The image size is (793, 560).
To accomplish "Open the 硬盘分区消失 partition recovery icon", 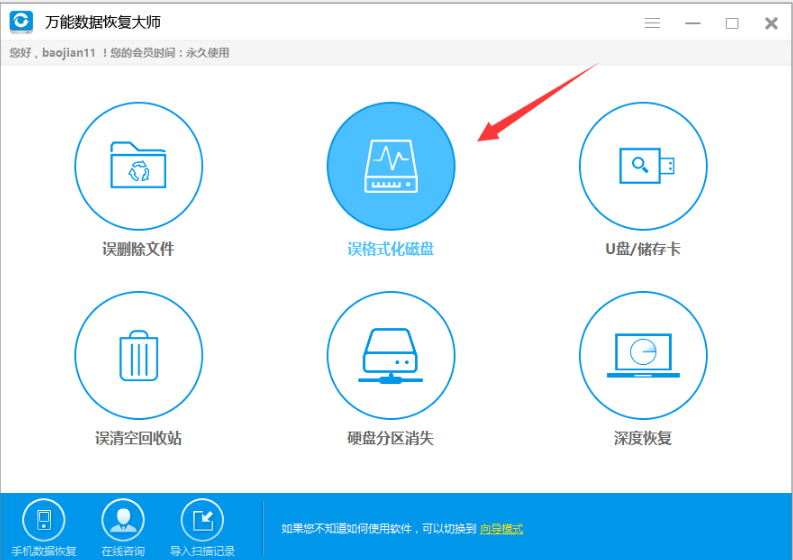I will coord(391,355).
